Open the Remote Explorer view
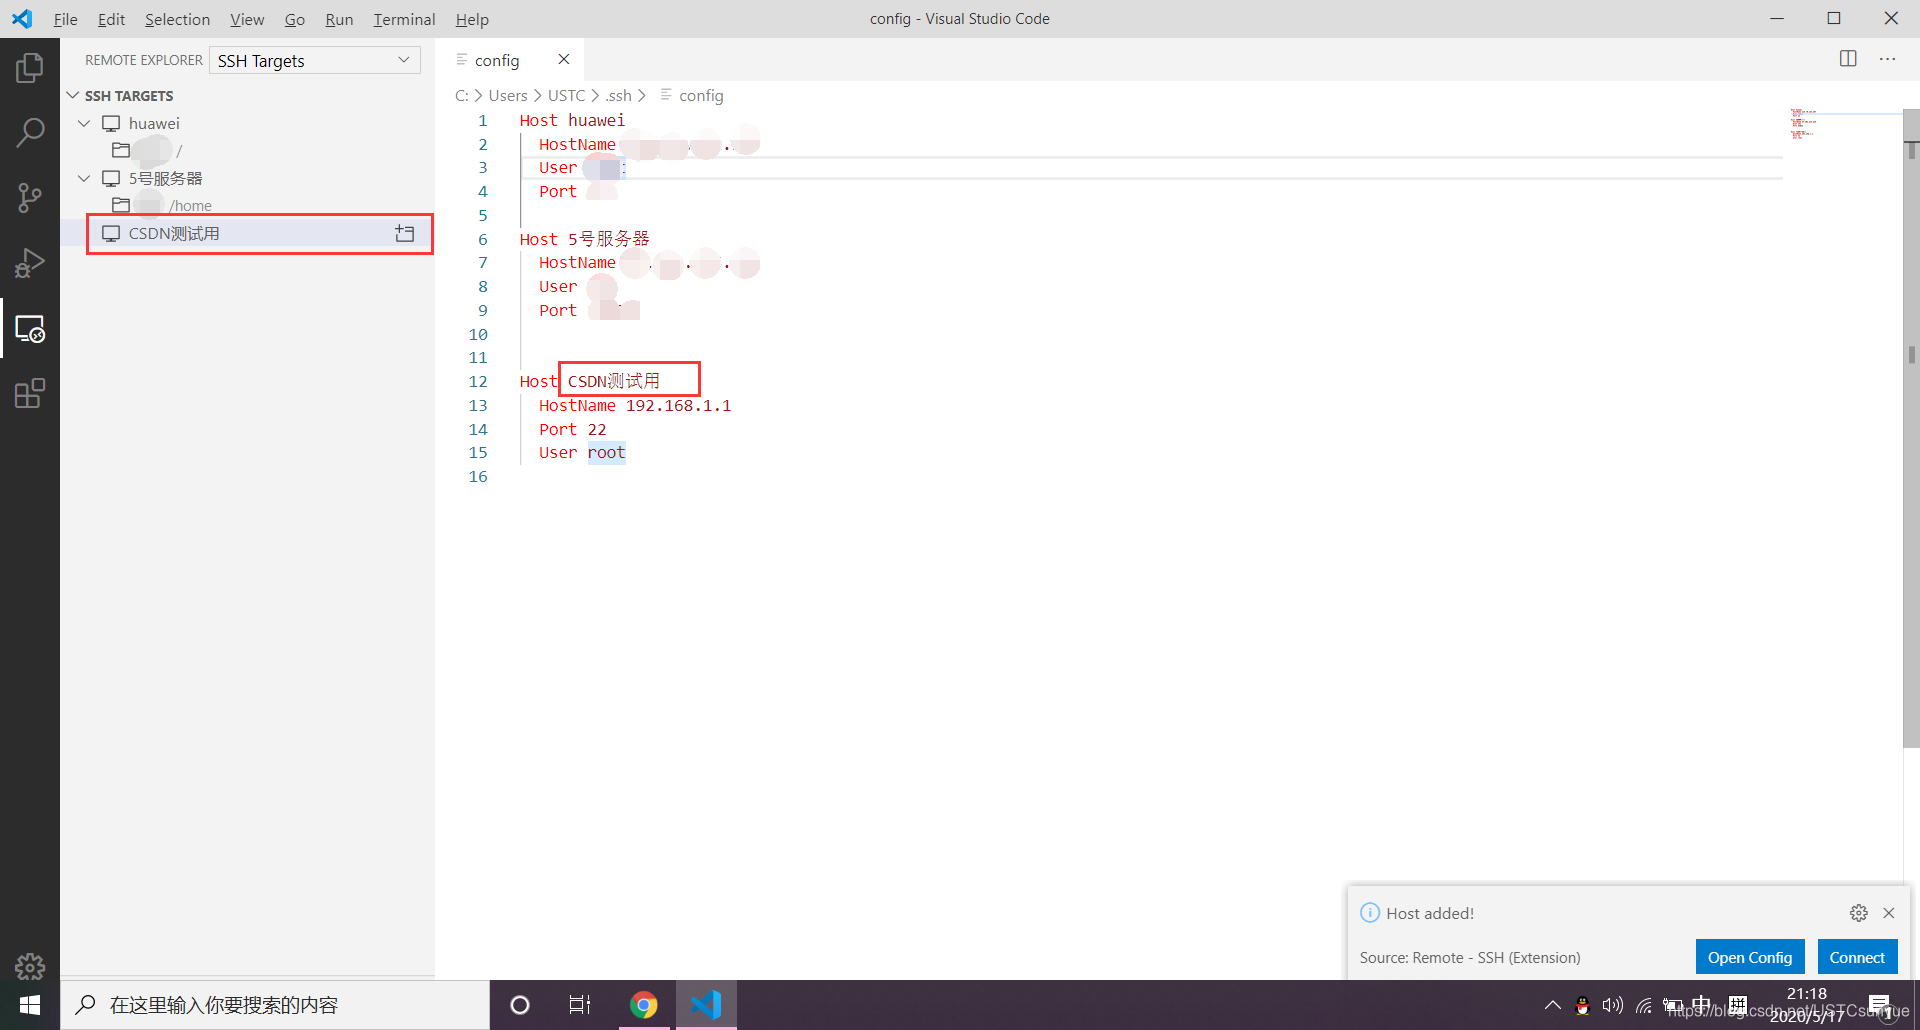This screenshot has width=1920, height=1030. [x=30, y=328]
